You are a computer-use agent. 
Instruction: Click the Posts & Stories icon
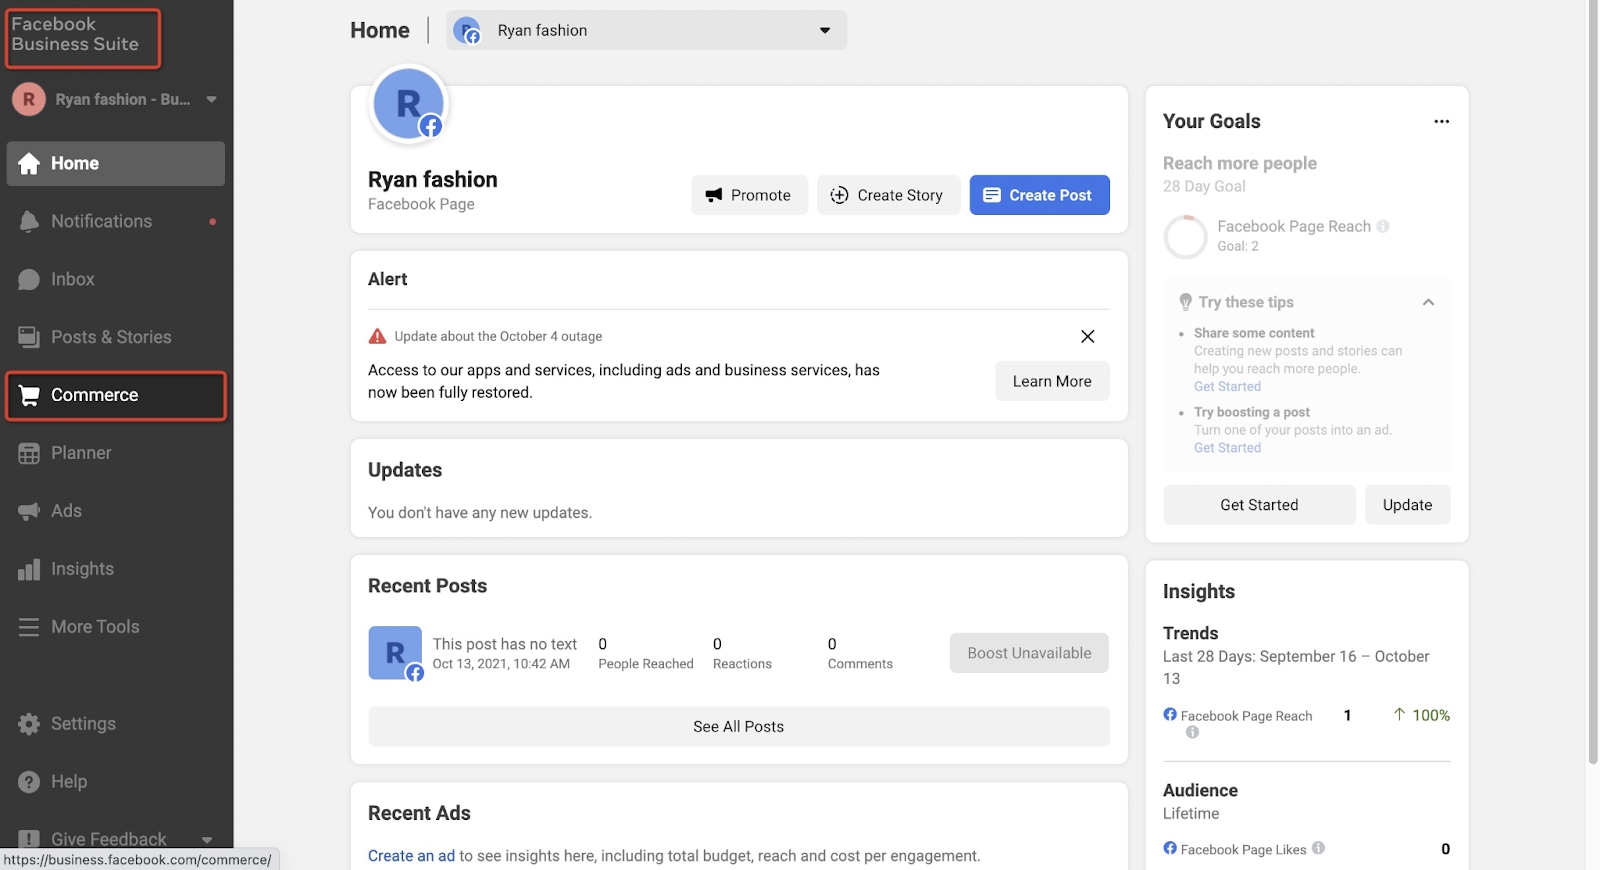point(29,338)
